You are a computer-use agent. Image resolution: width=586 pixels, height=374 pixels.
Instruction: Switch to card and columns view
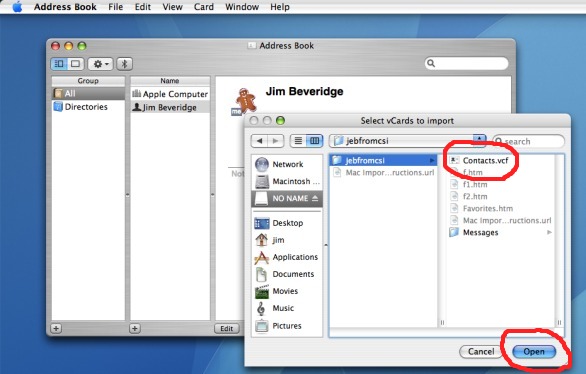pos(59,64)
